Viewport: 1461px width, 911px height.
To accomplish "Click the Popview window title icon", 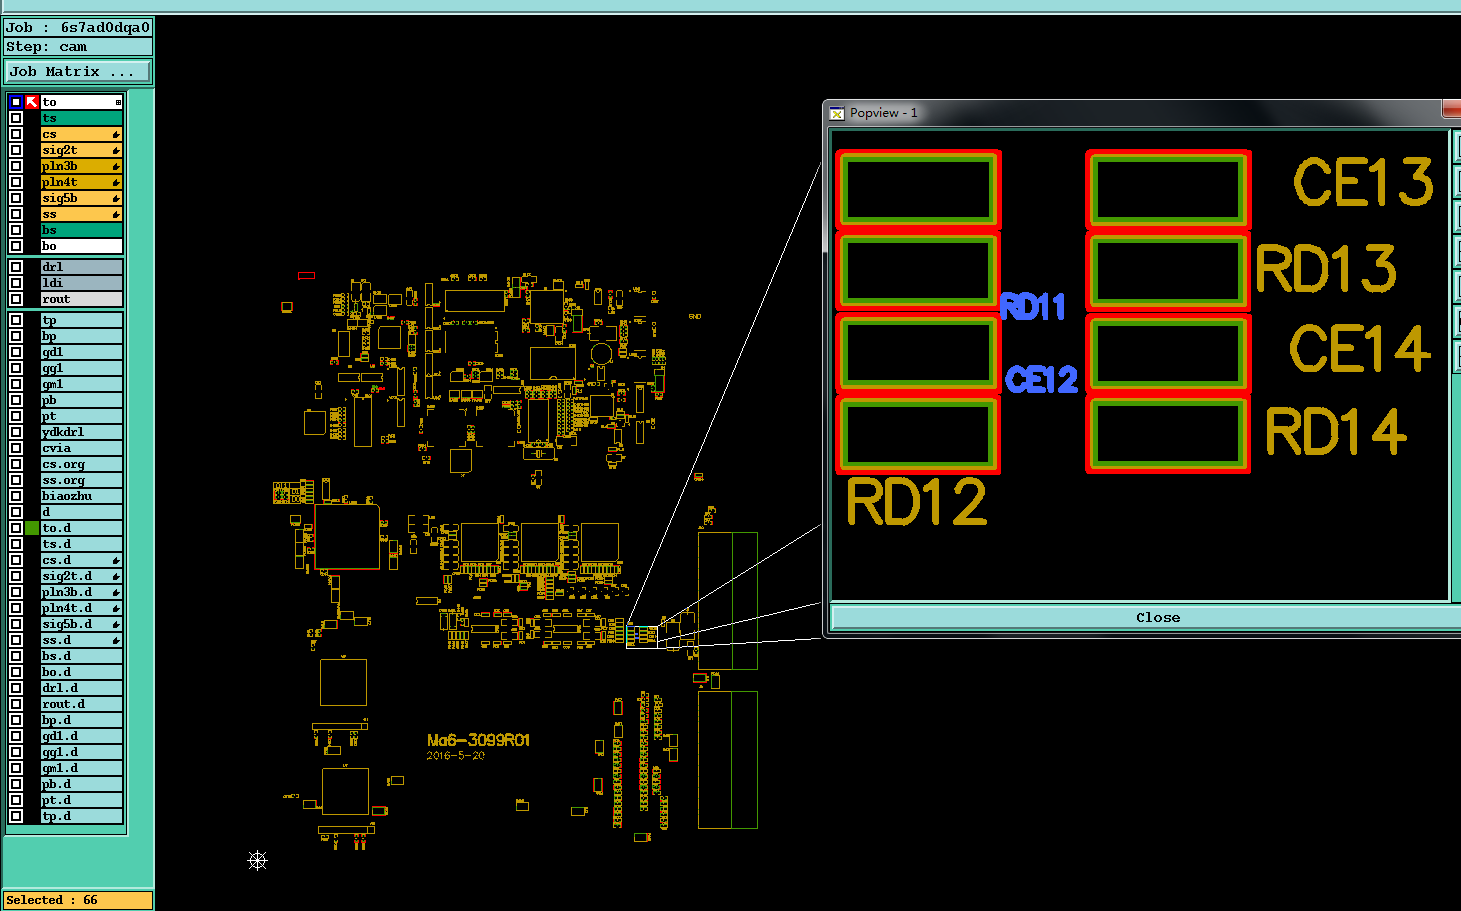I will pyautogui.click(x=837, y=113).
